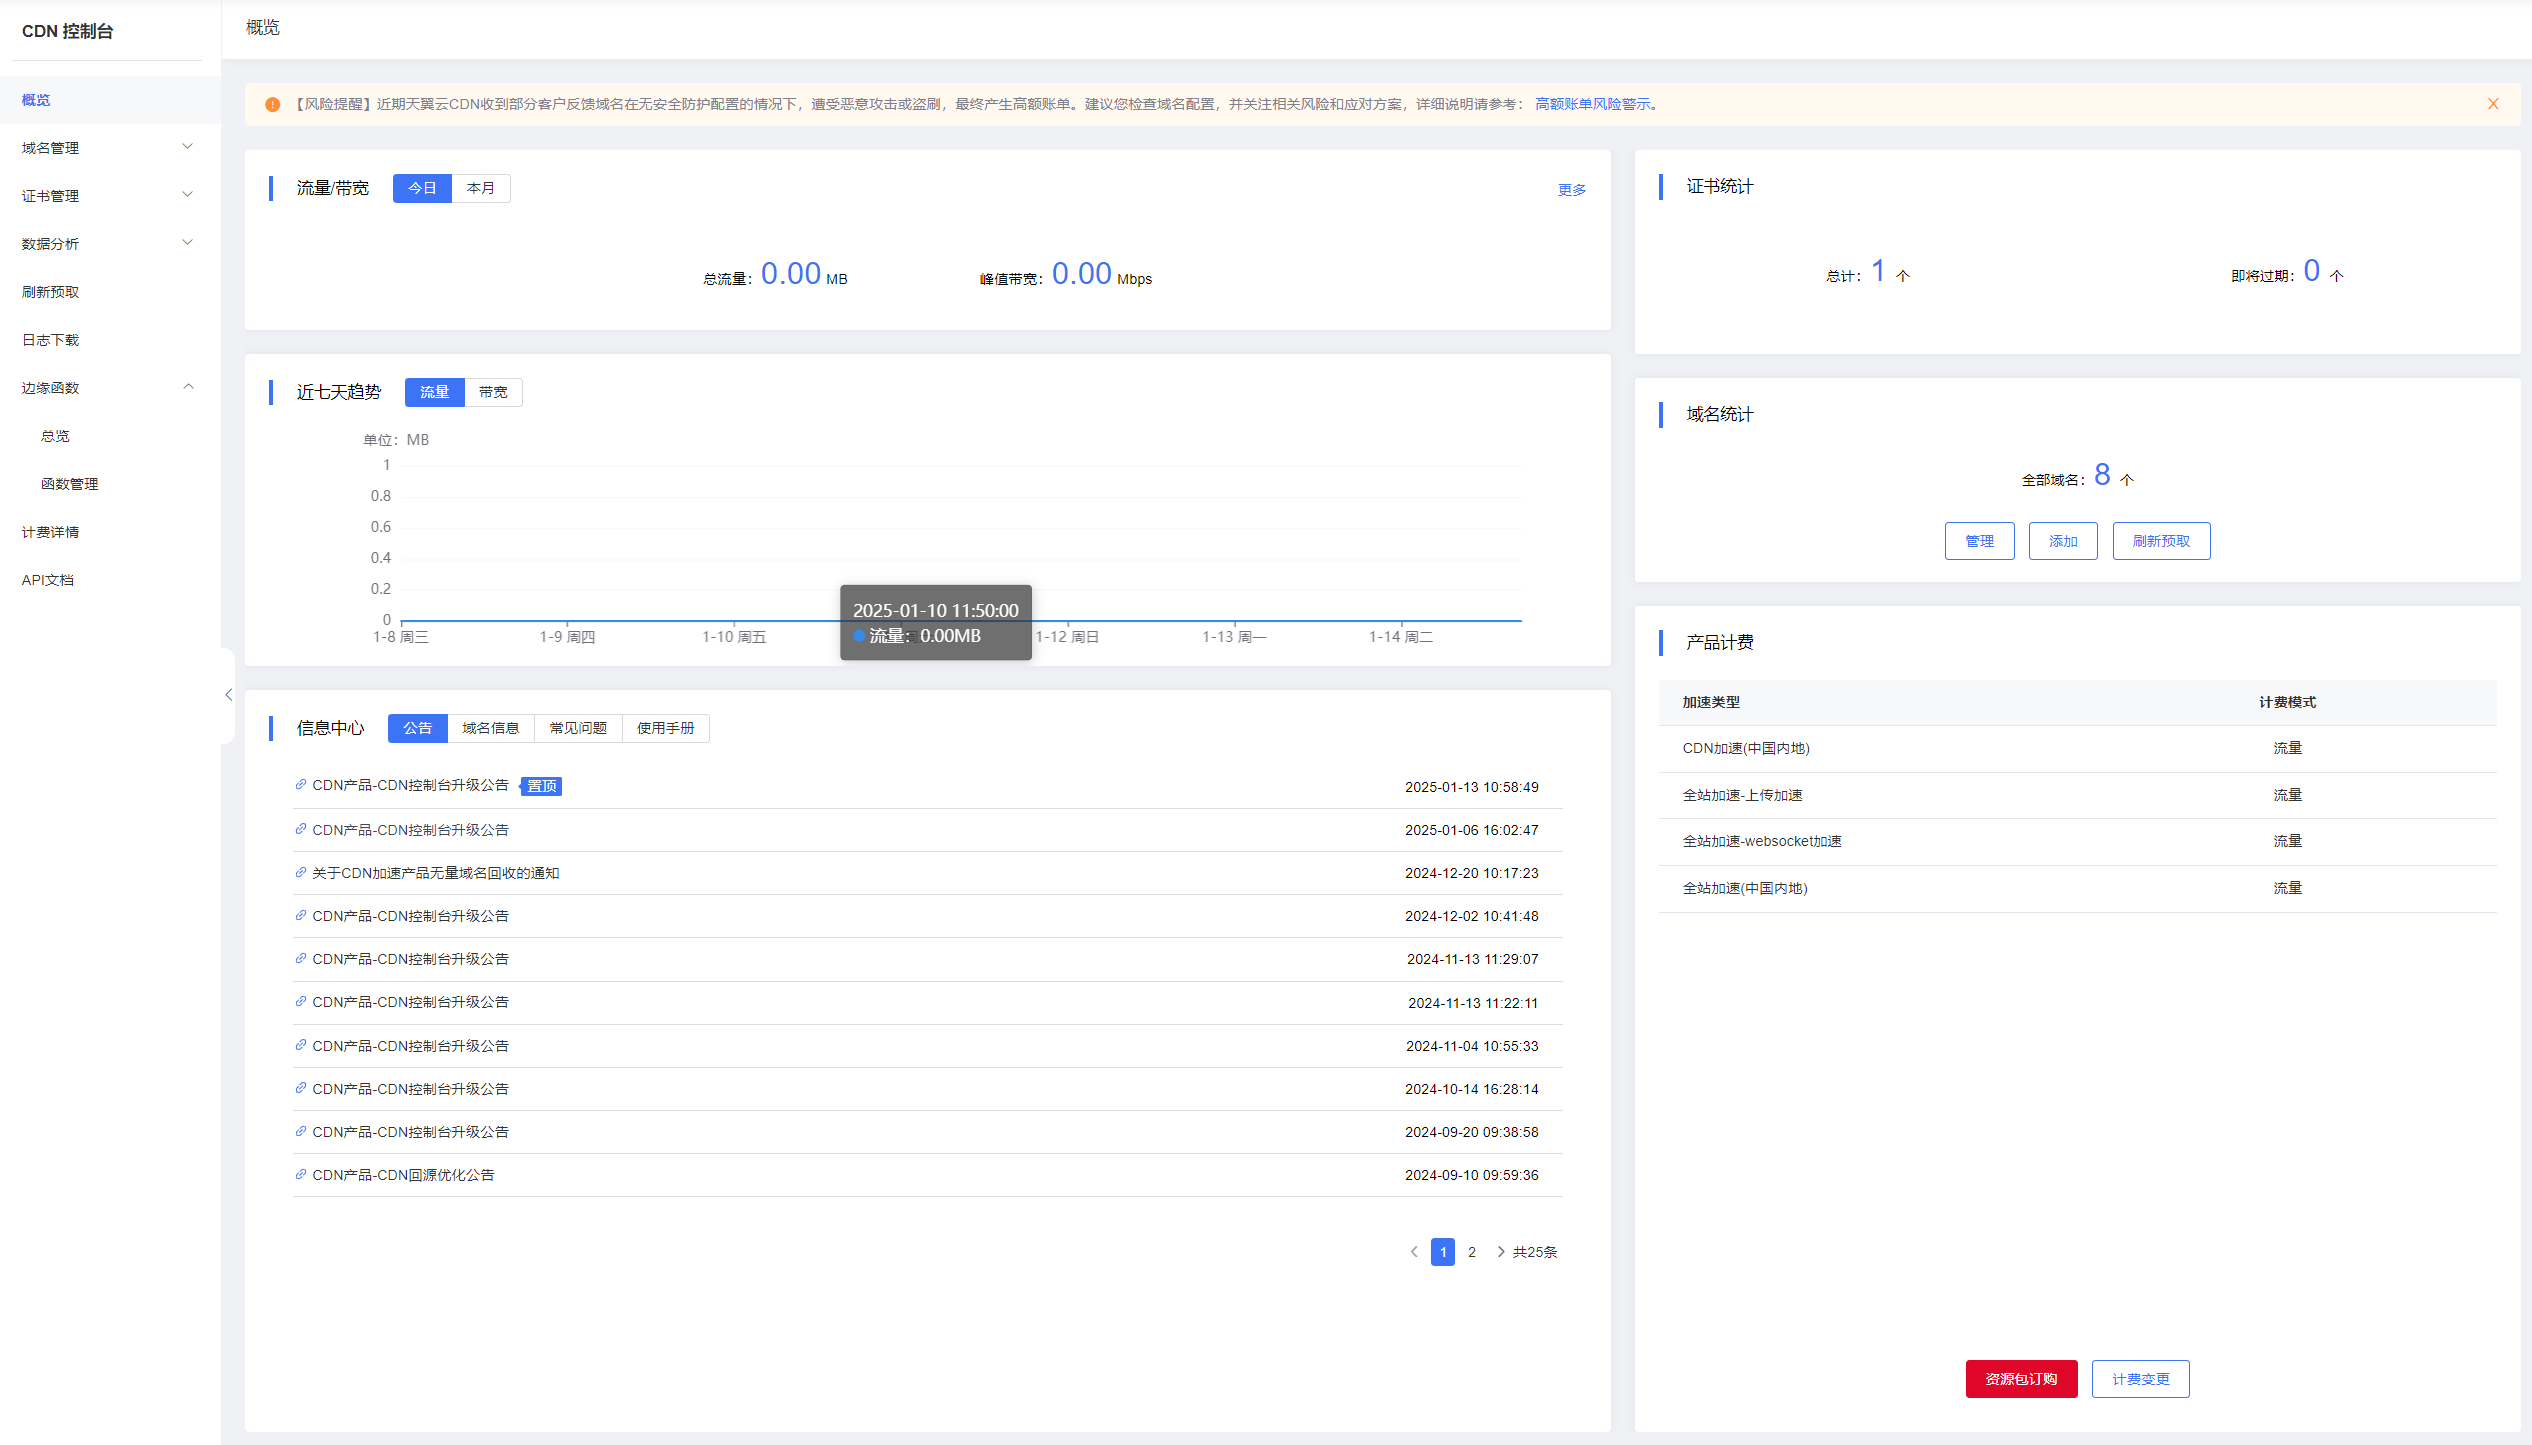Click link icon beside 2024-12-02 announcement
Viewport: 2532px width, 1445px height.
[300, 915]
